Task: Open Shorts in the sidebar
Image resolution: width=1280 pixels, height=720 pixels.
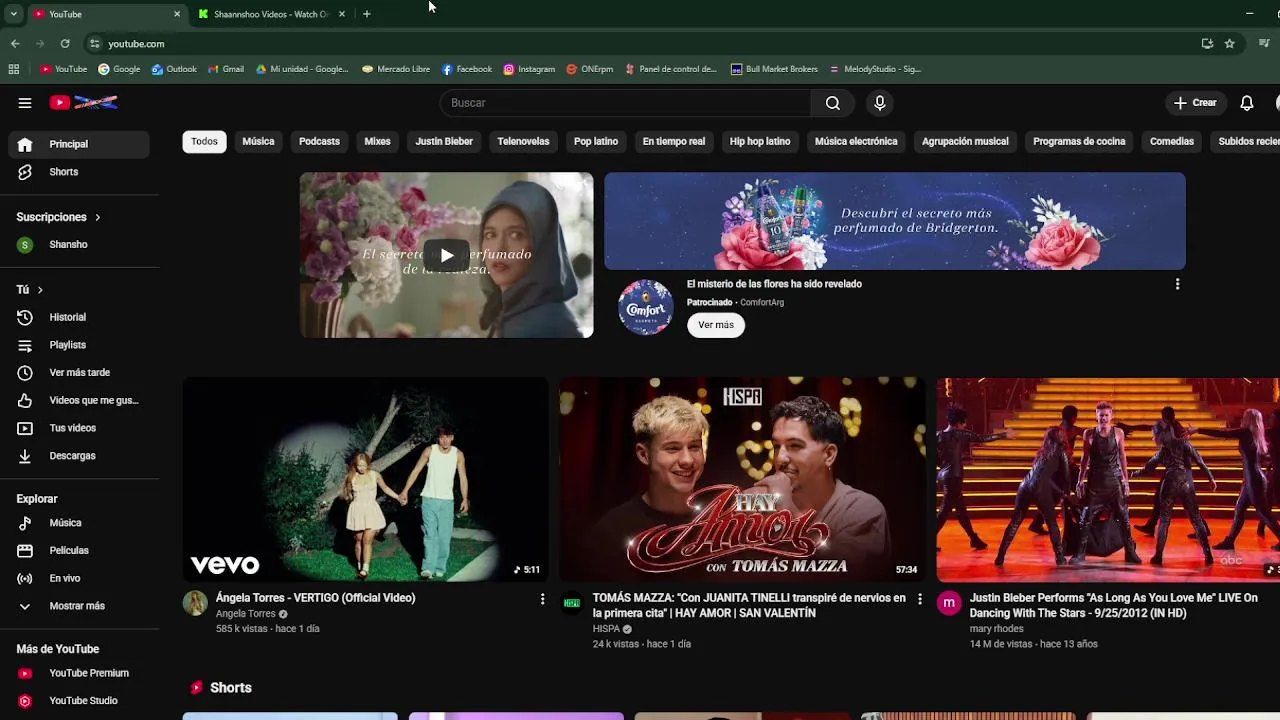Action: point(78,172)
